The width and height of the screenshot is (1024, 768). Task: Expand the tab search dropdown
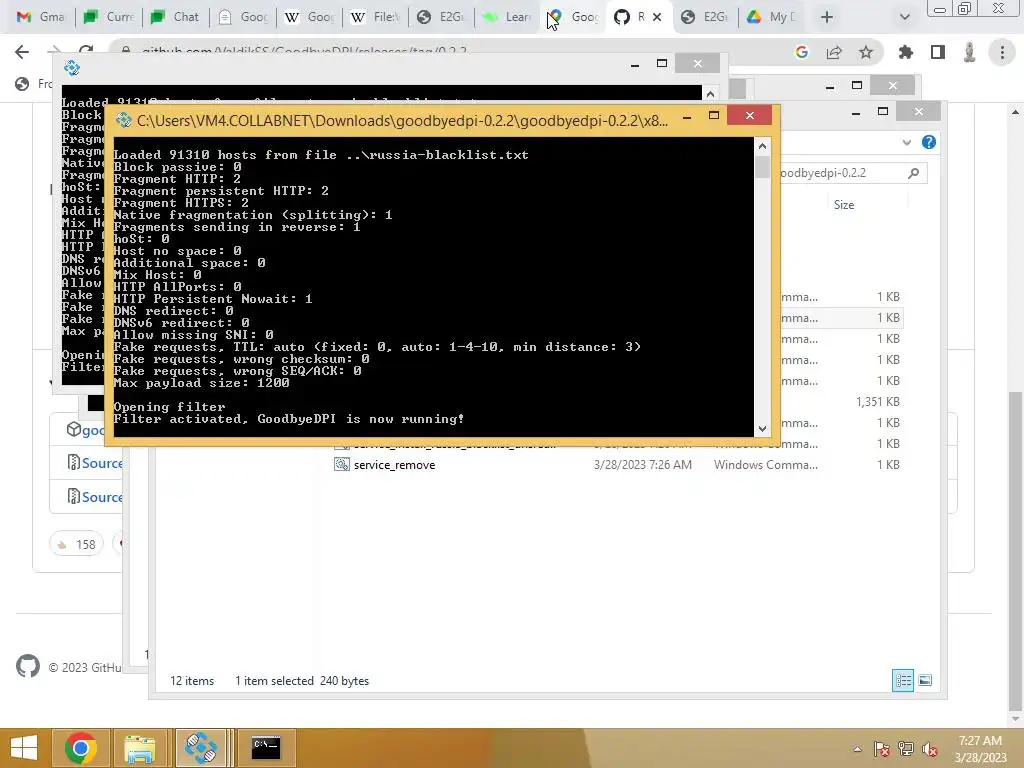(904, 17)
